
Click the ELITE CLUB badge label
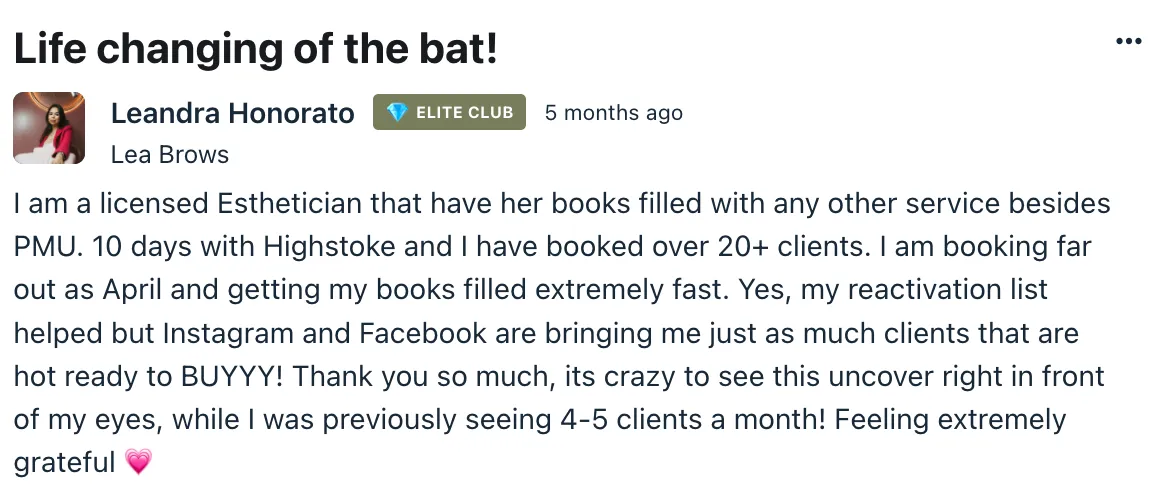coord(450,112)
